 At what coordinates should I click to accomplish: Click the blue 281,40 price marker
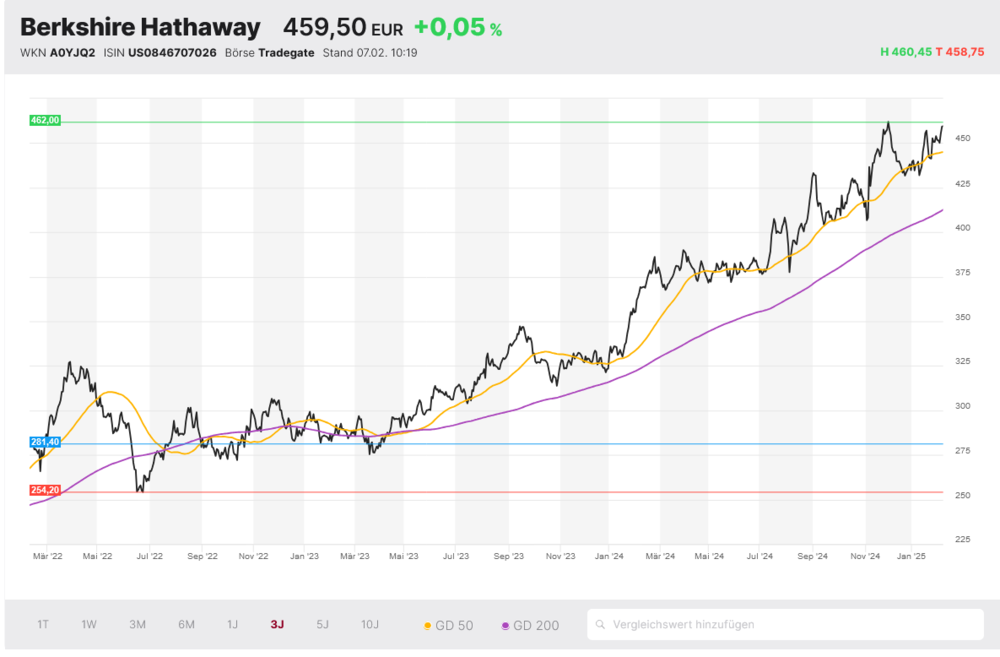[x=45, y=442]
